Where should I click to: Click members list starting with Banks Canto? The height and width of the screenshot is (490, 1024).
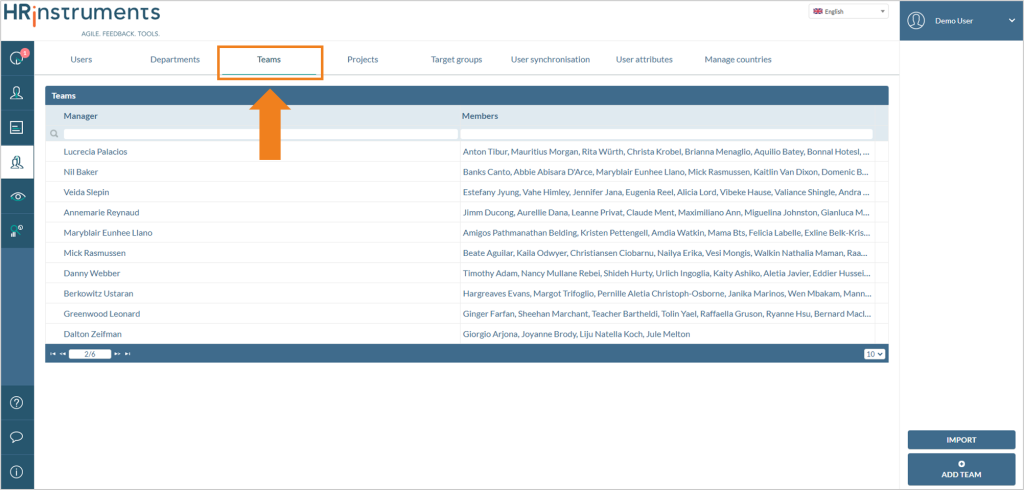coord(666,172)
